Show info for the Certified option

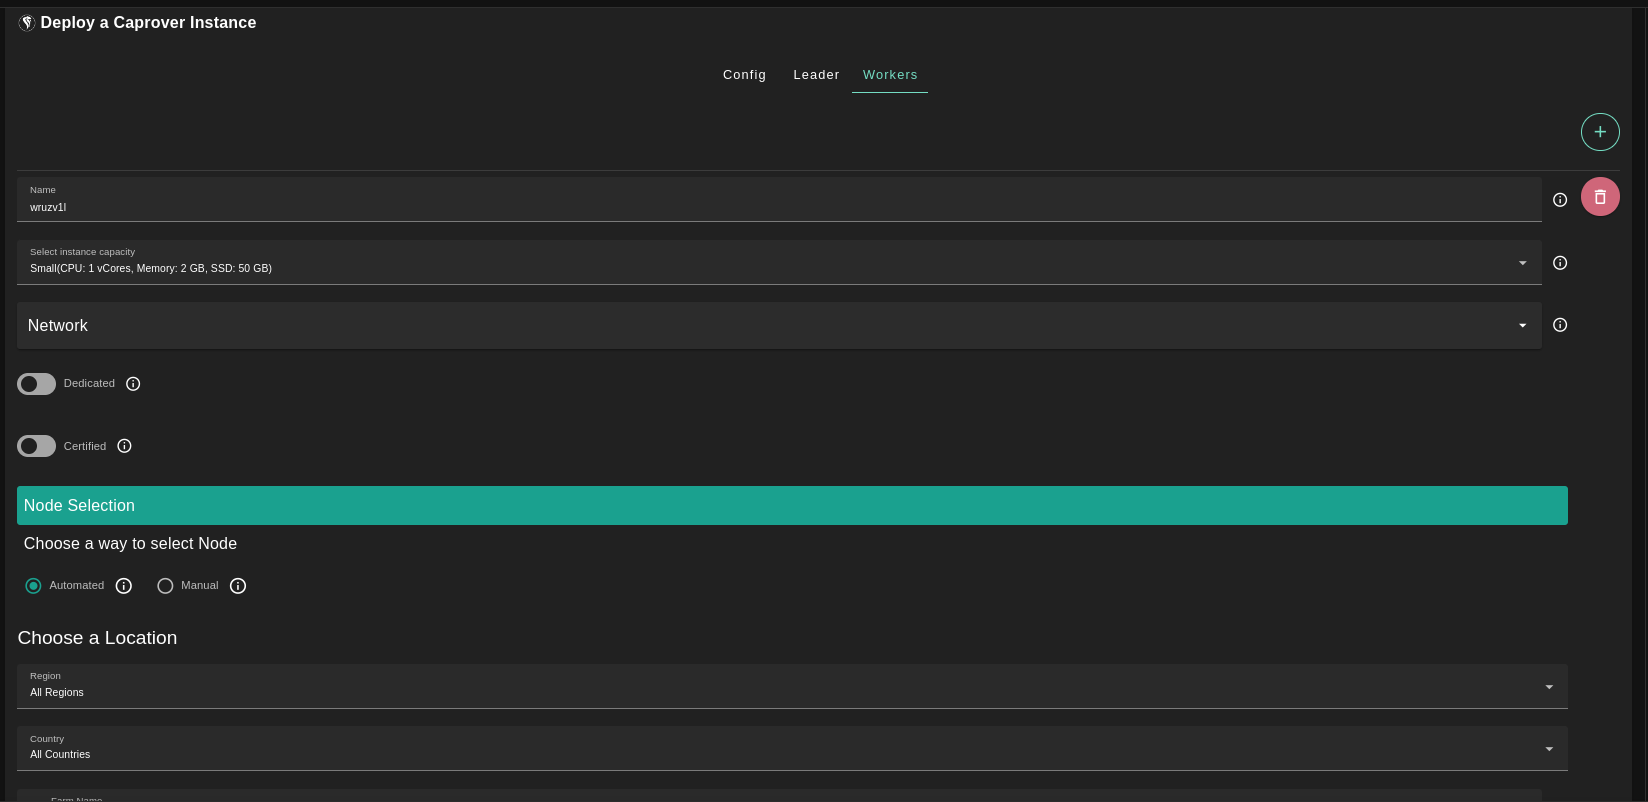pyautogui.click(x=124, y=446)
